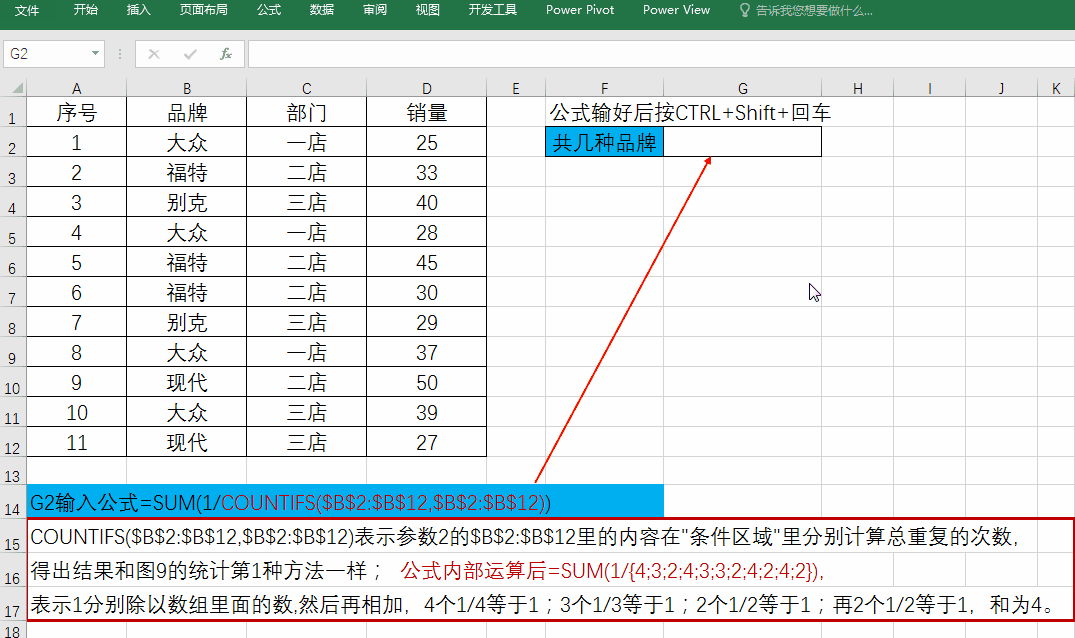Select column E header
The image size is (1075, 638).
click(x=516, y=88)
